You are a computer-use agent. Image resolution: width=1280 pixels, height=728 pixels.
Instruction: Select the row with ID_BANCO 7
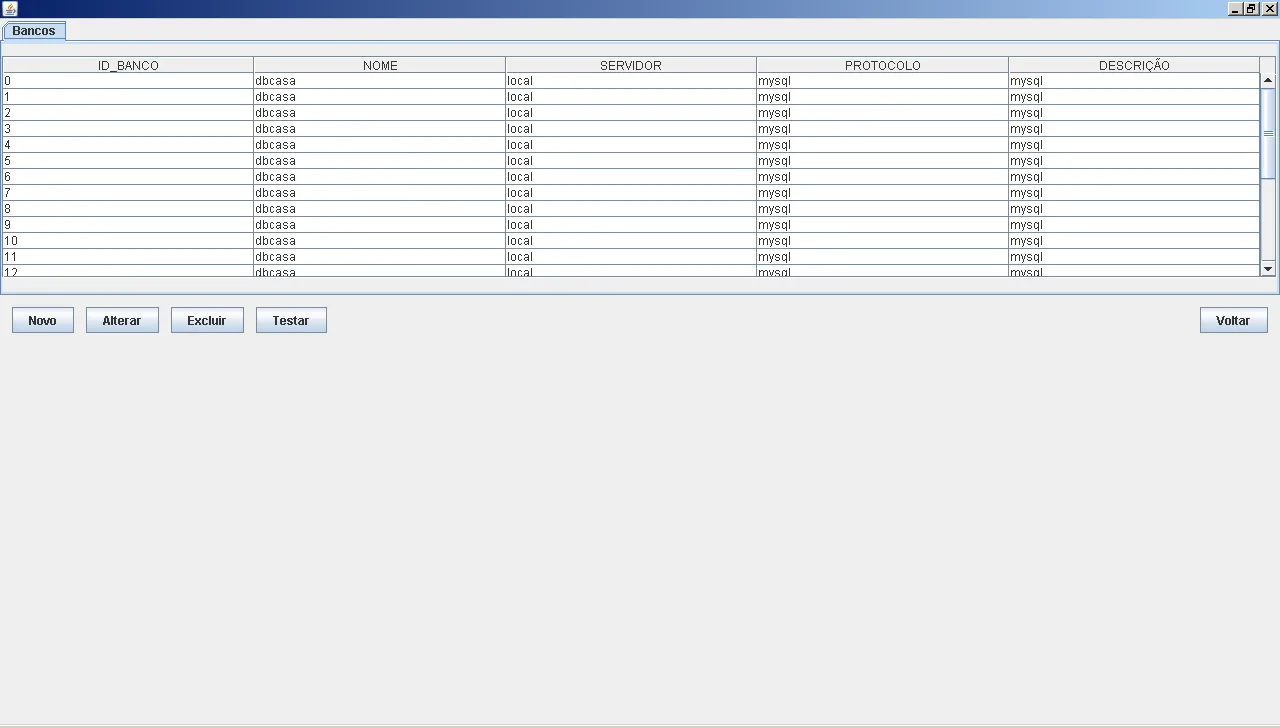pyautogui.click(x=631, y=193)
